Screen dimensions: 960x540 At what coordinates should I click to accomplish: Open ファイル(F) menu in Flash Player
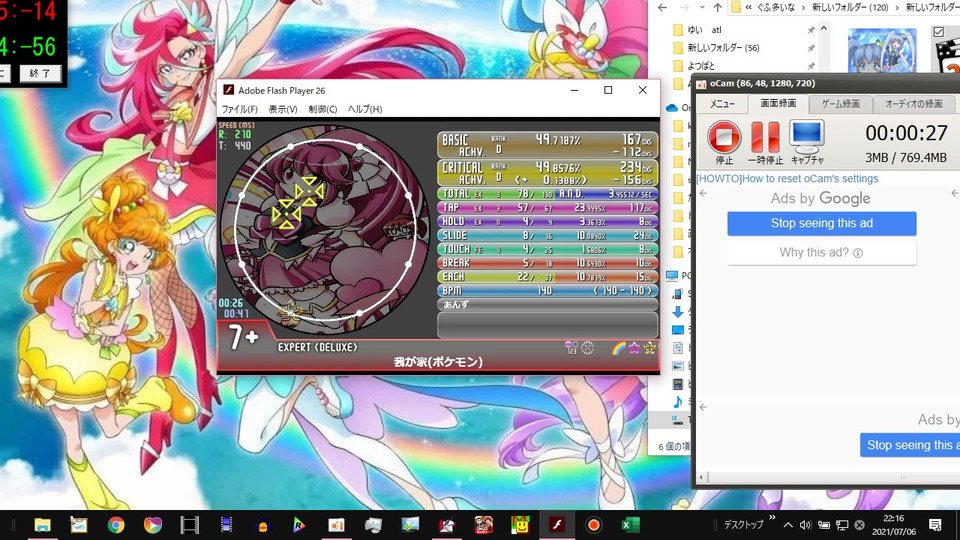pyautogui.click(x=239, y=109)
